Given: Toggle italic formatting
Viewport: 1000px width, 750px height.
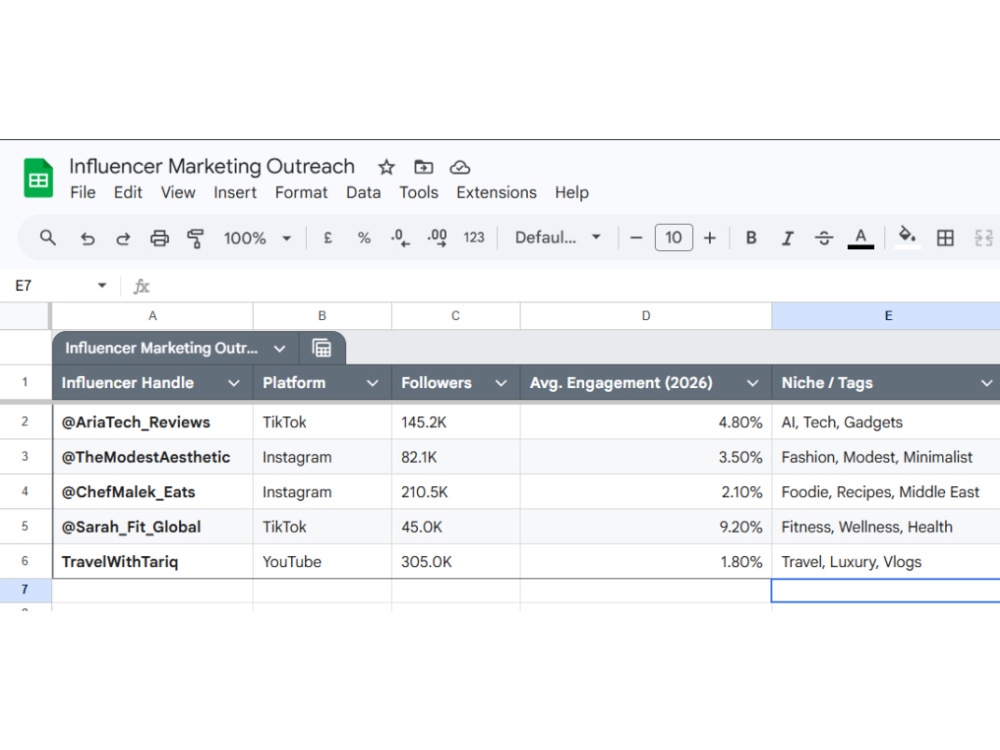Looking at the screenshot, I should click(788, 239).
